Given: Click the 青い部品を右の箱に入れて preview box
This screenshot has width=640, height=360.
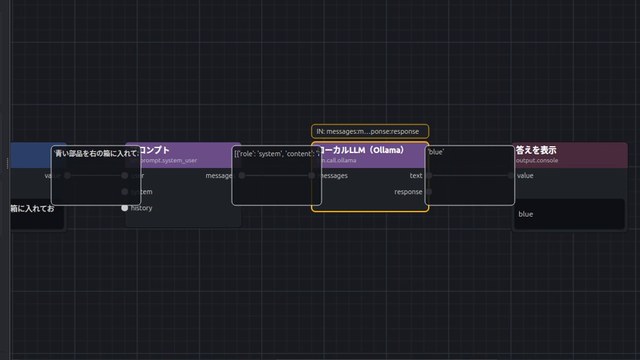Looking at the screenshot, I should pyautogui.click(x=96, y=175).
